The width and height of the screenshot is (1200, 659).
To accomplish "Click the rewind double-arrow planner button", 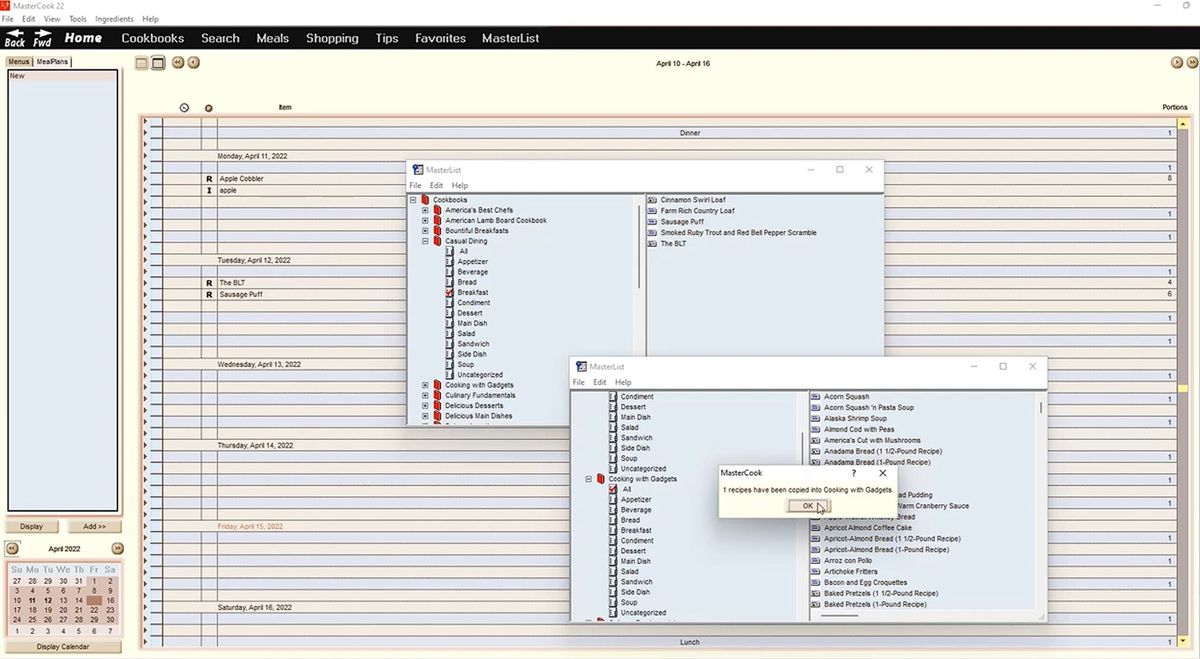I will click(178, 63).
